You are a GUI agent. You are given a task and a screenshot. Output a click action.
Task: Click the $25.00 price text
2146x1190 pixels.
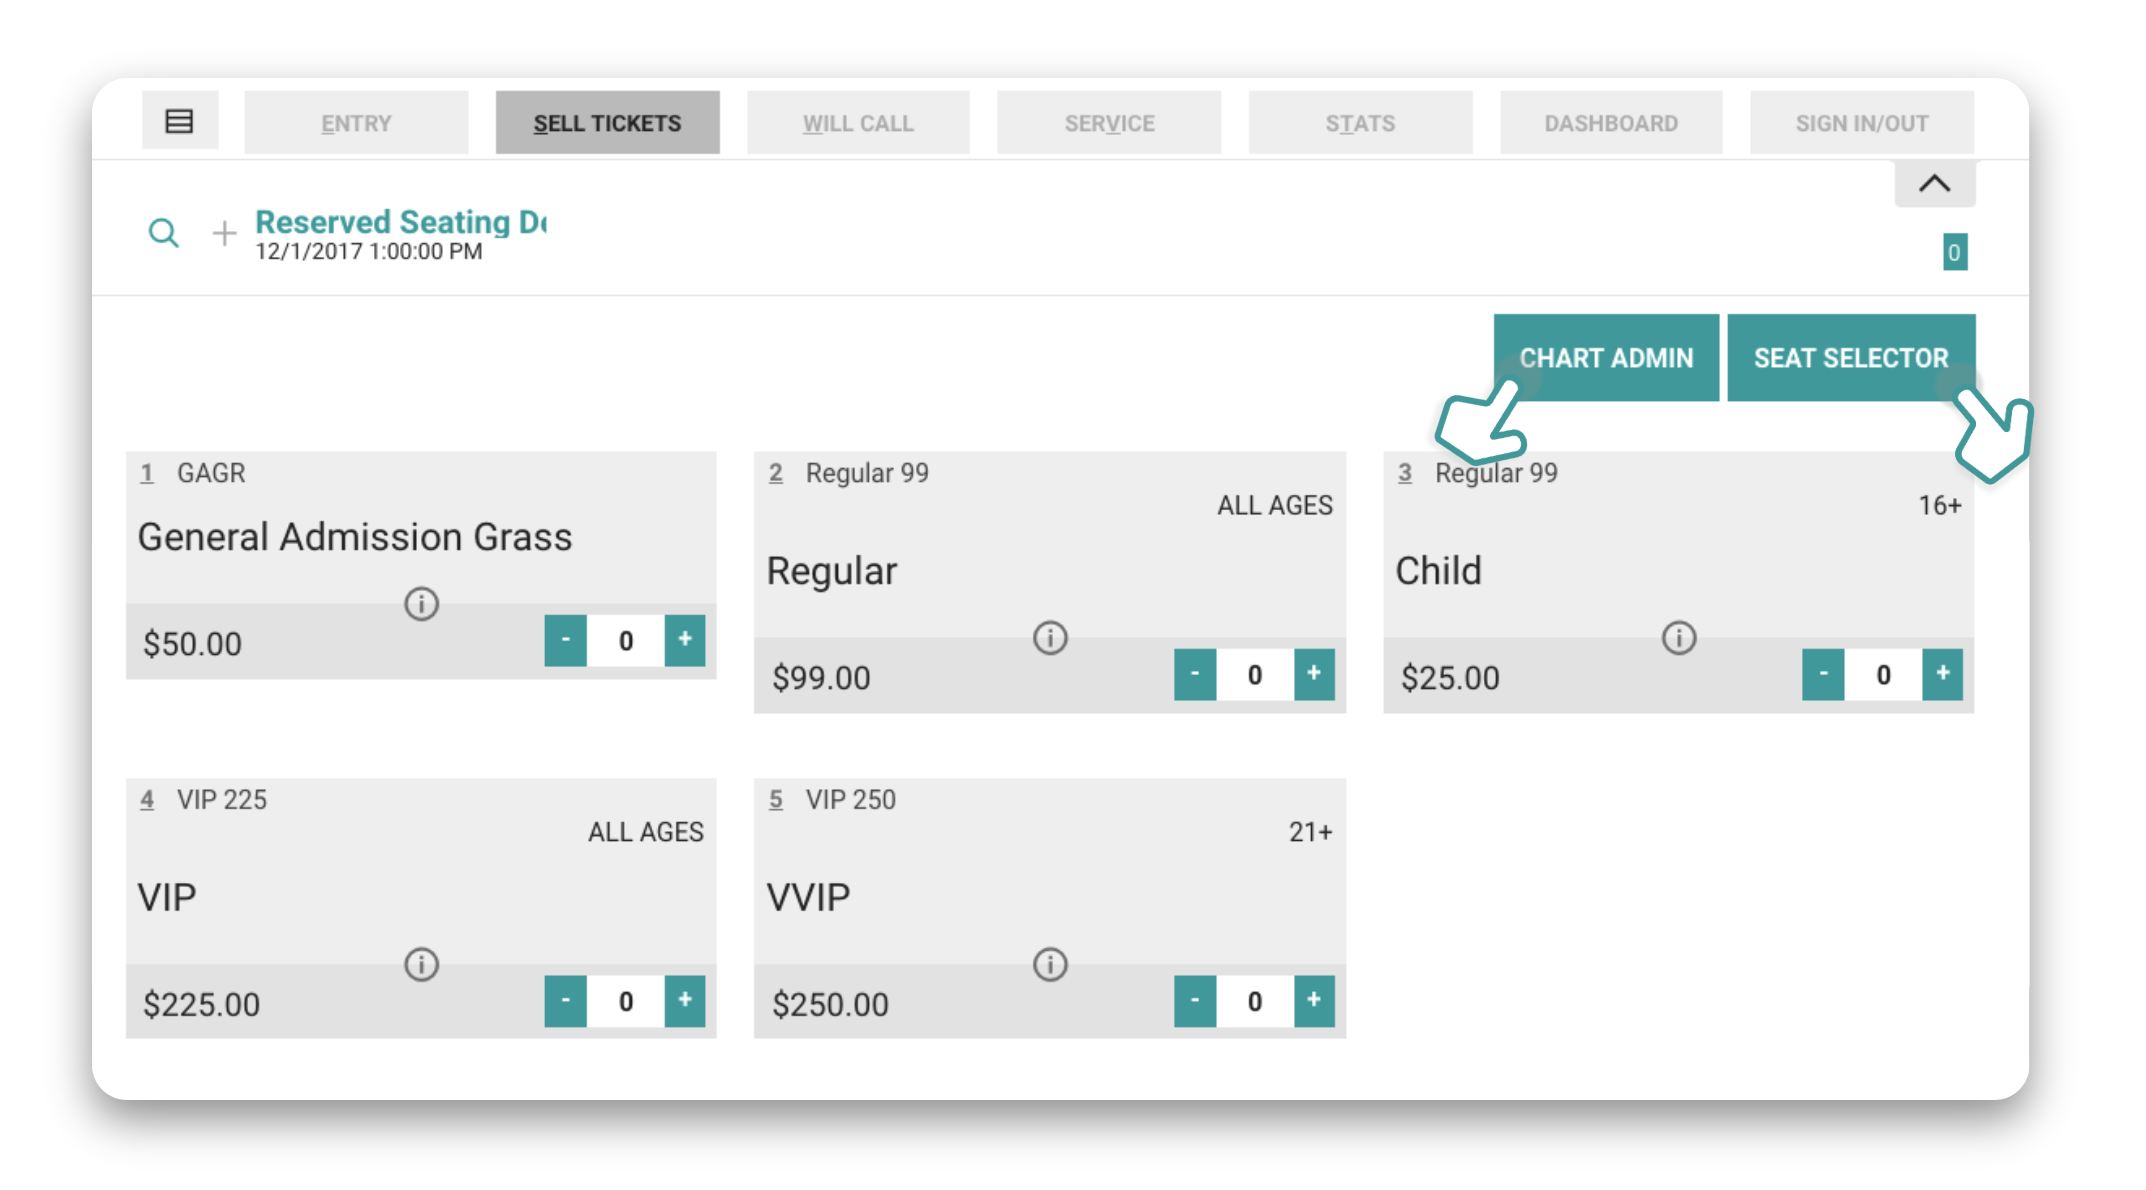click(x=1450, y=677)
